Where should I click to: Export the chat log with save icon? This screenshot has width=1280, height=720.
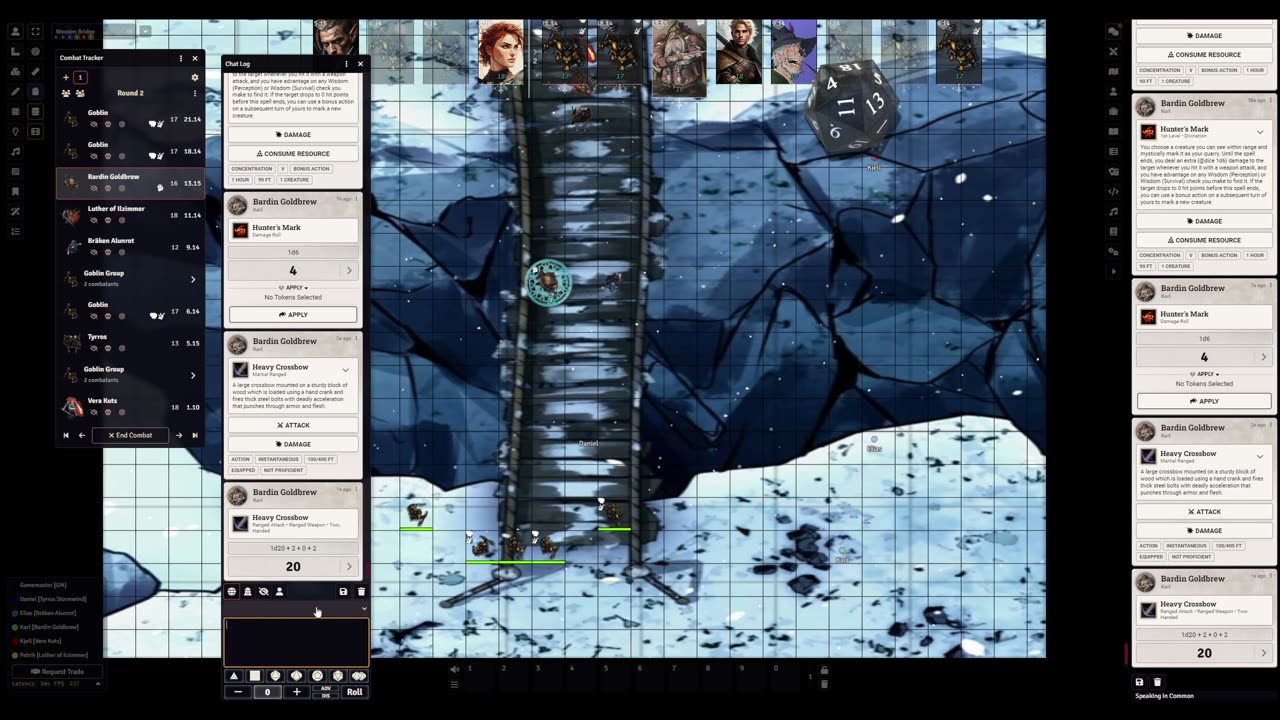343,592
